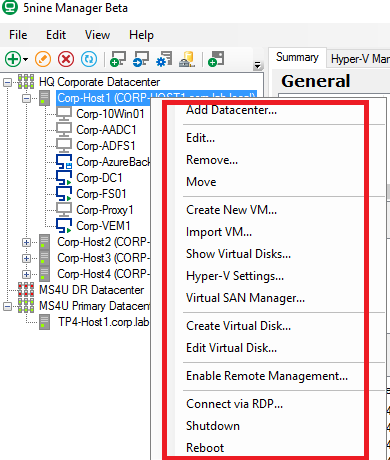Click the Corp-Host1 server icon
The image size is (390, 460).
click(44, 98)
